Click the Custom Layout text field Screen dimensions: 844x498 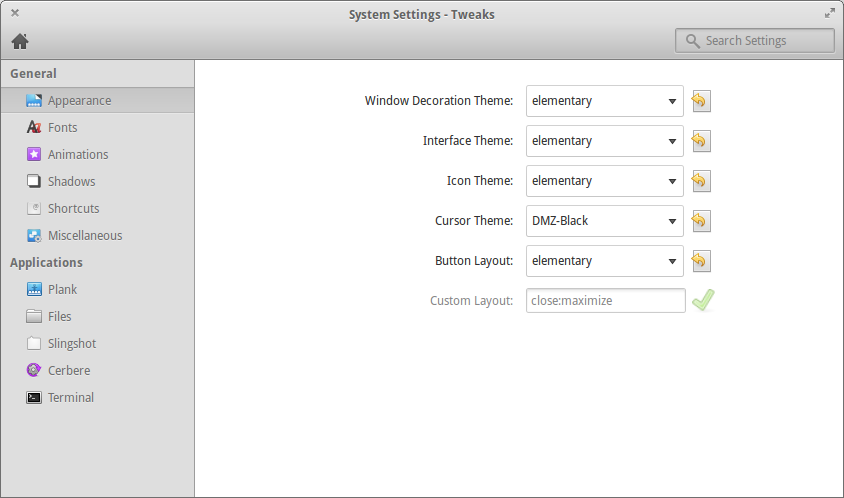coord(606,300)
